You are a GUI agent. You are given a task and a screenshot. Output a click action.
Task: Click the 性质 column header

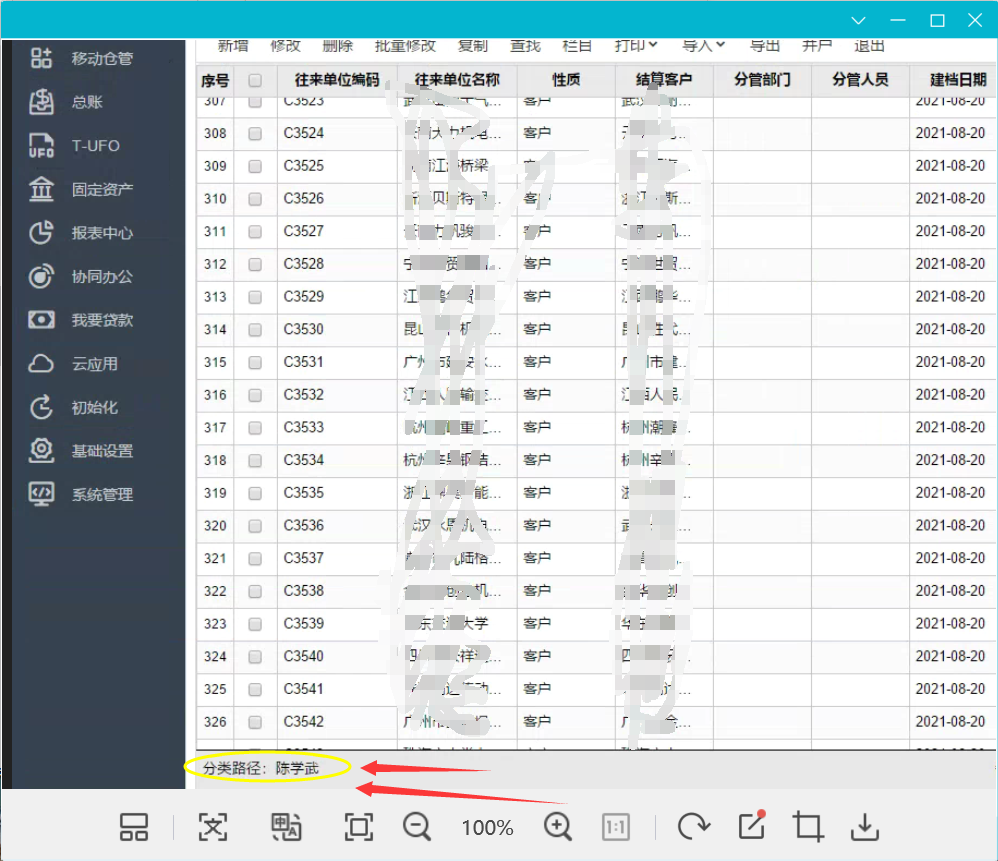coord(566,80)
